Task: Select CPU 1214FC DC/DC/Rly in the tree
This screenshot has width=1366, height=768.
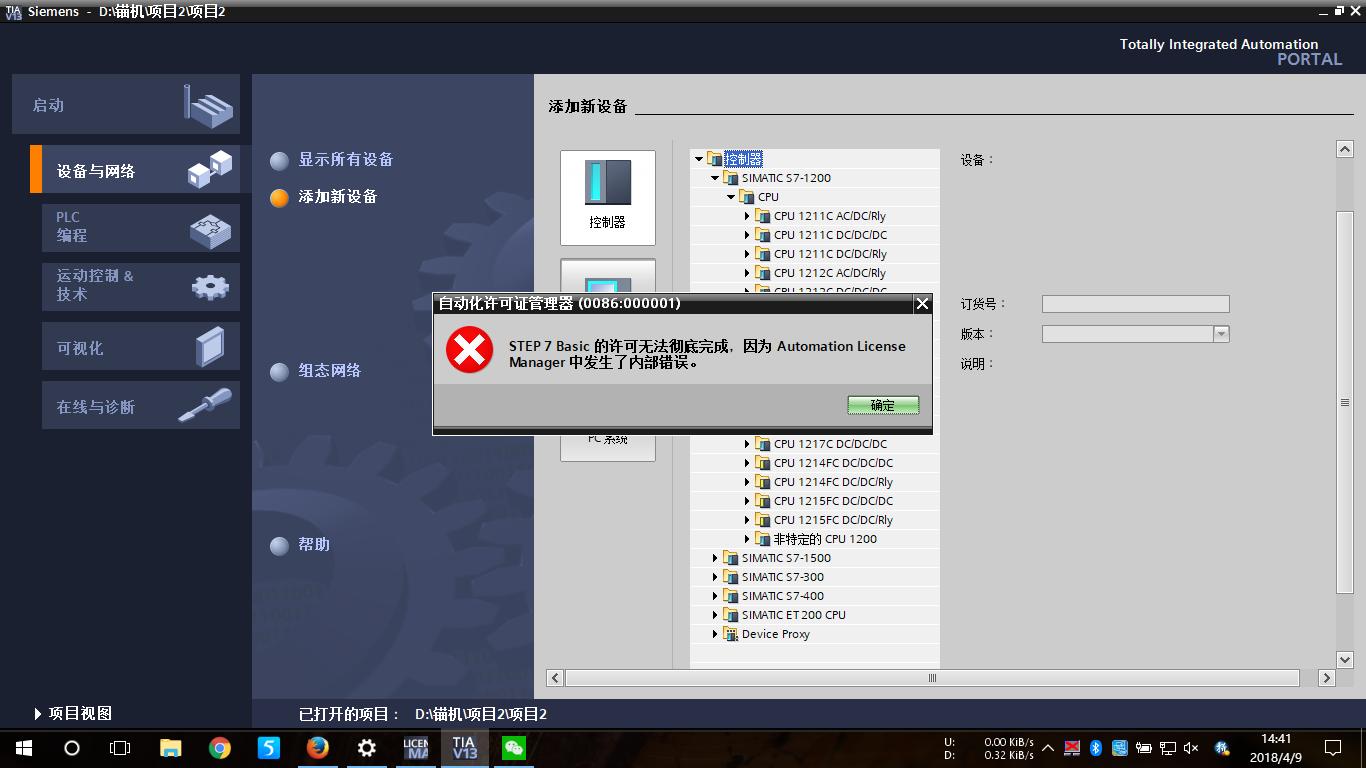Action: coord(833,482)
